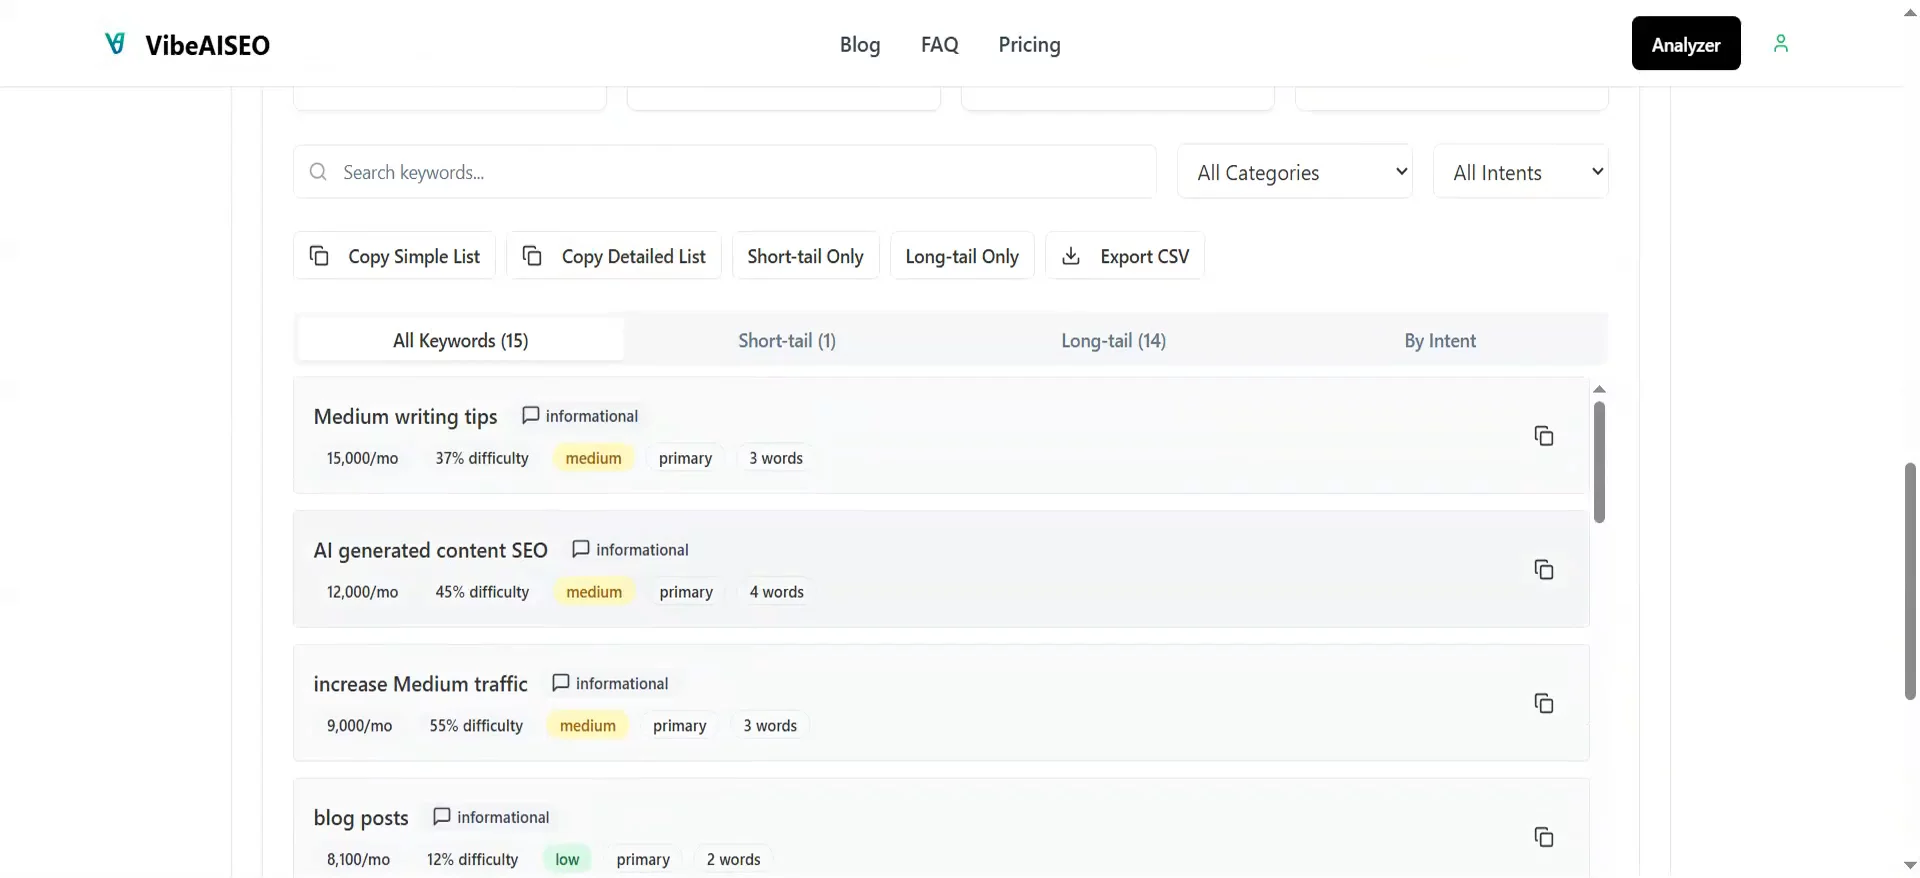Click the '15,000/mo' volume value

(x=362, y=458)
